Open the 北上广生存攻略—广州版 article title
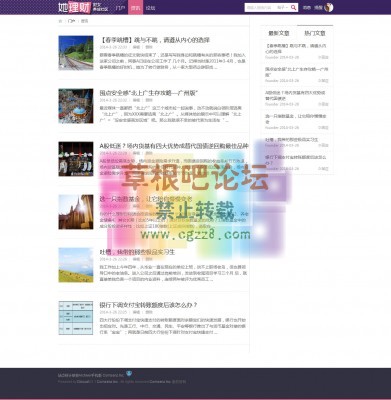391x400 pixels. point(149,93)
